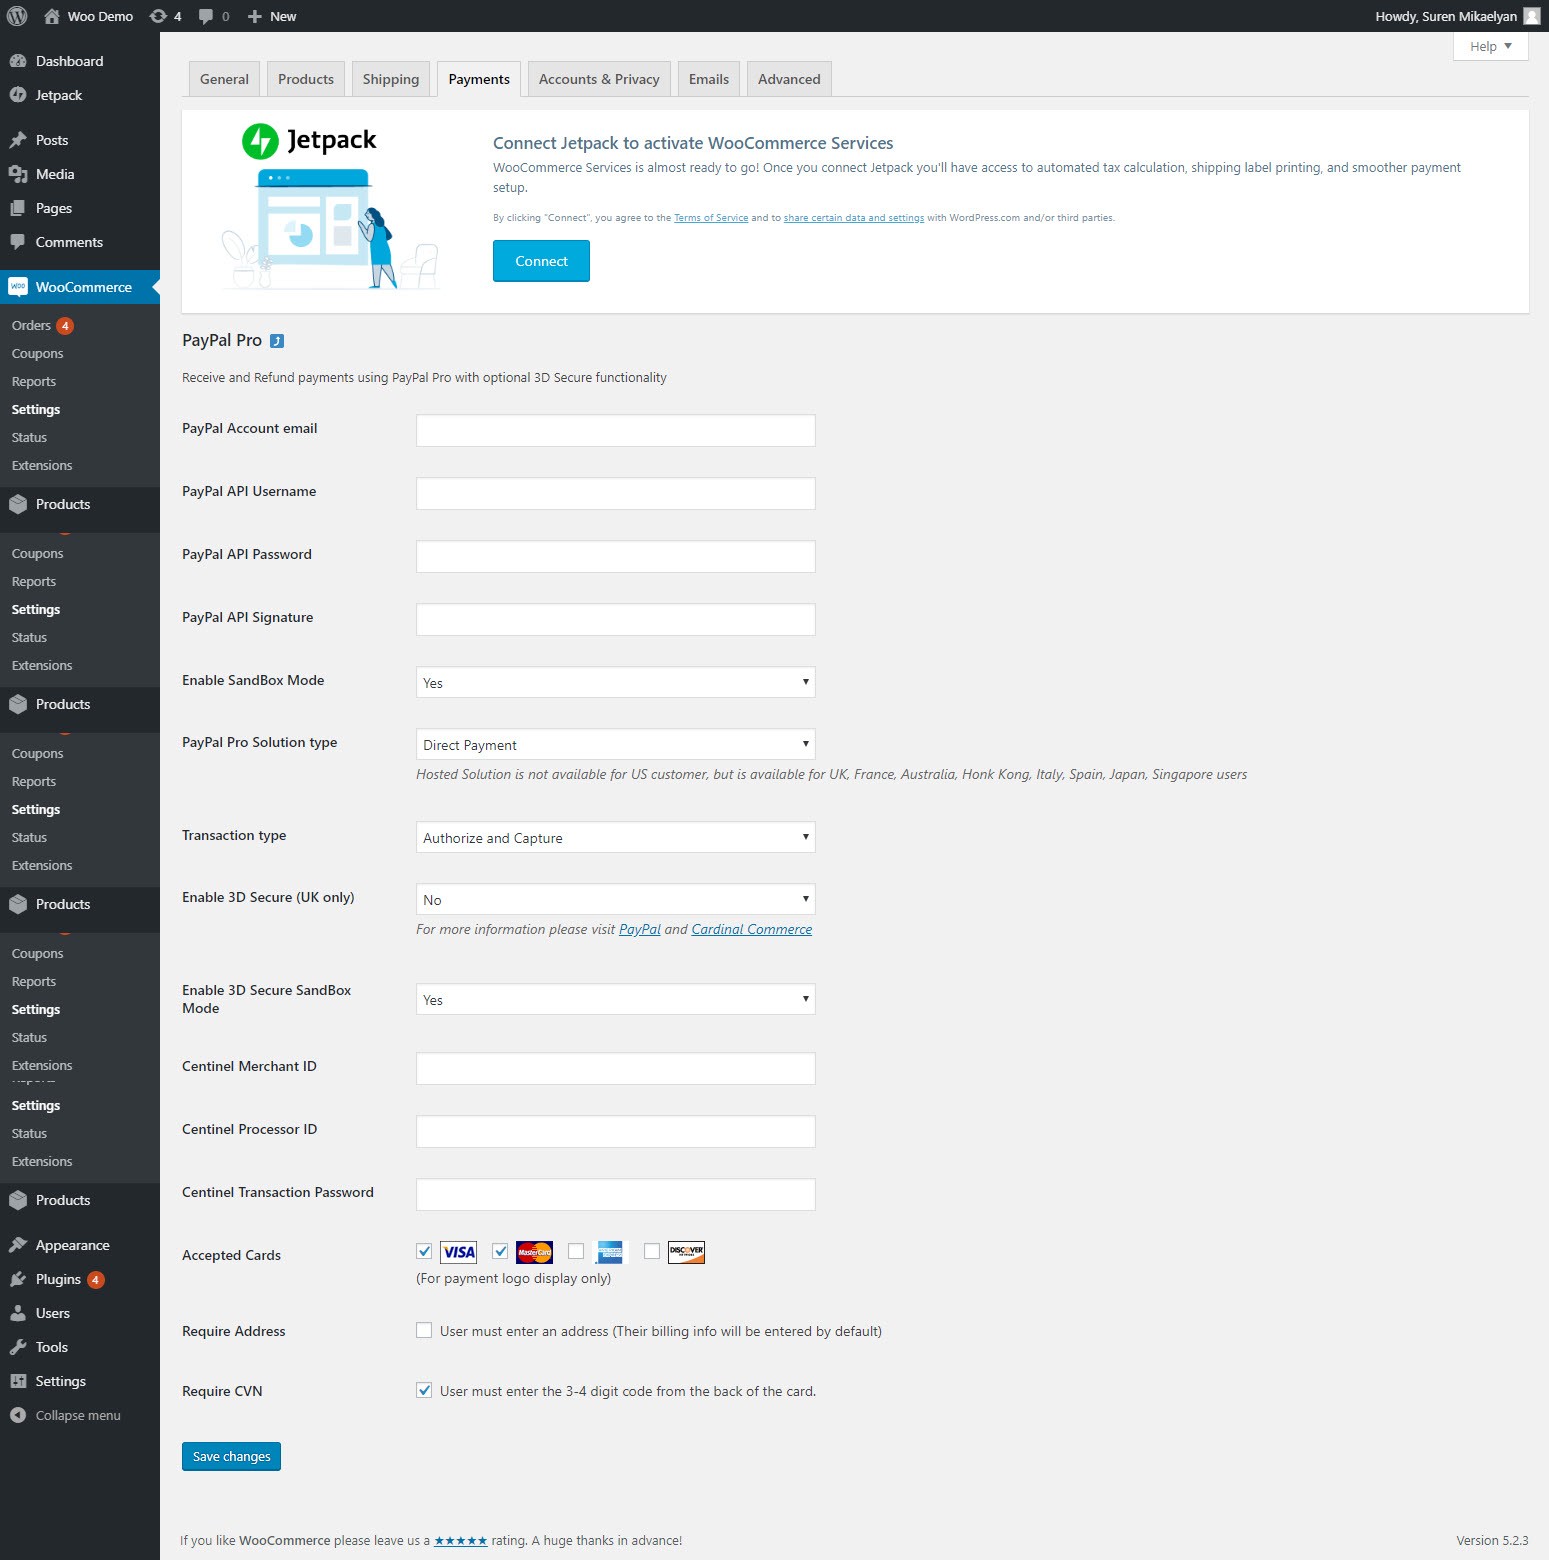
Task: Open Enable 3D Secure SandBox Mode dropdown
Action: [615, 999]
